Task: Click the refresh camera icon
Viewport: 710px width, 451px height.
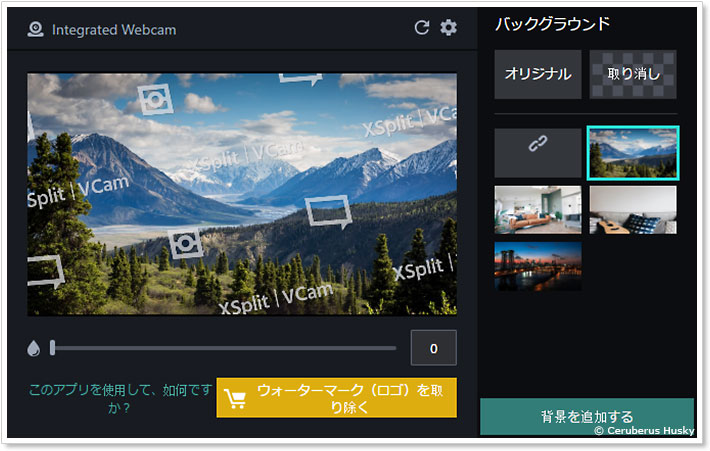Action: [x=422, y=28]
